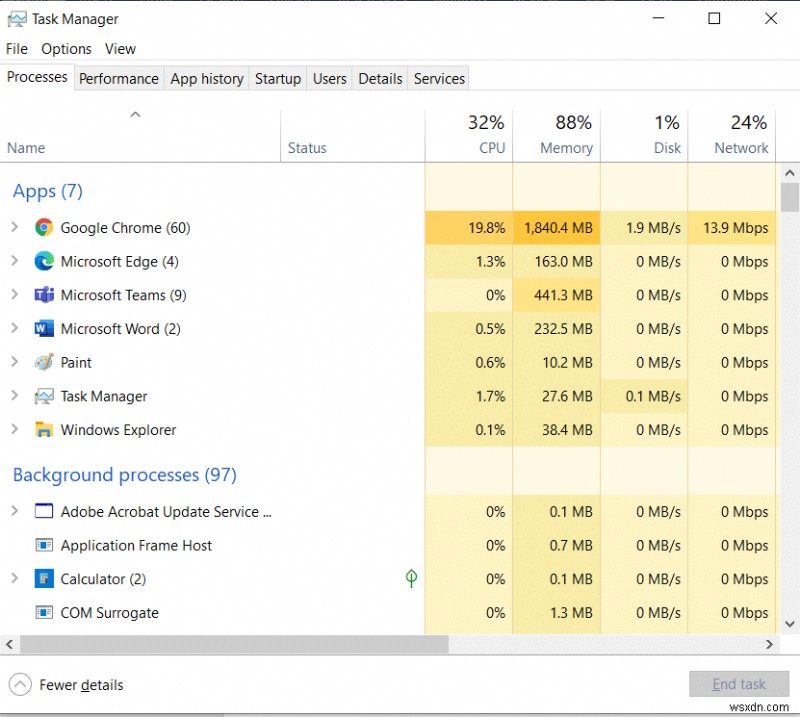Click the End task button
Image resolution: width=800 pixels, height=717 pixels.
point(739,684)
